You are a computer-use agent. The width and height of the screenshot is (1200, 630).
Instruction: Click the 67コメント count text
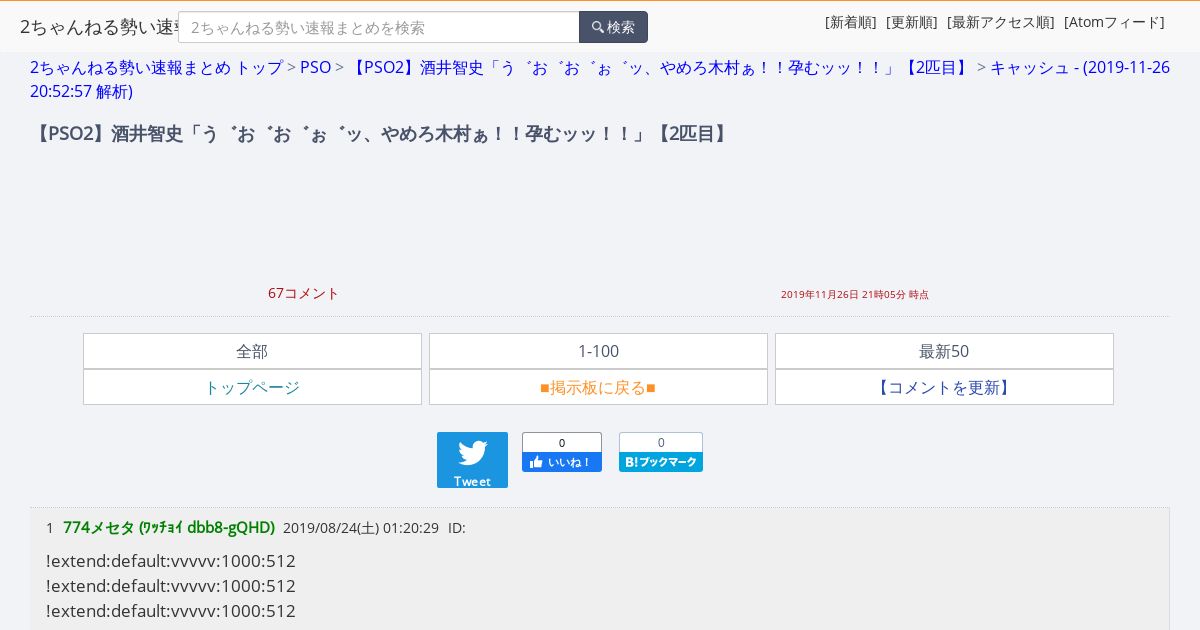click(x=304, y=293)
